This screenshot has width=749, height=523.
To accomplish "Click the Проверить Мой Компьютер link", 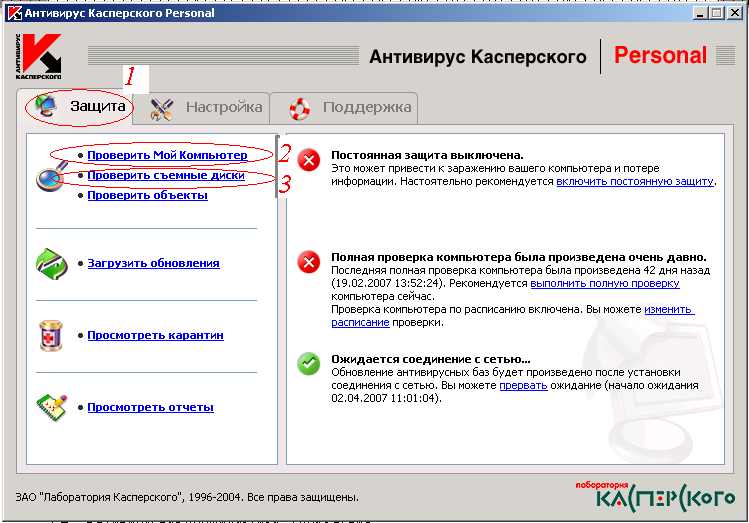I will pyautogui.click(x=167, y=155).
